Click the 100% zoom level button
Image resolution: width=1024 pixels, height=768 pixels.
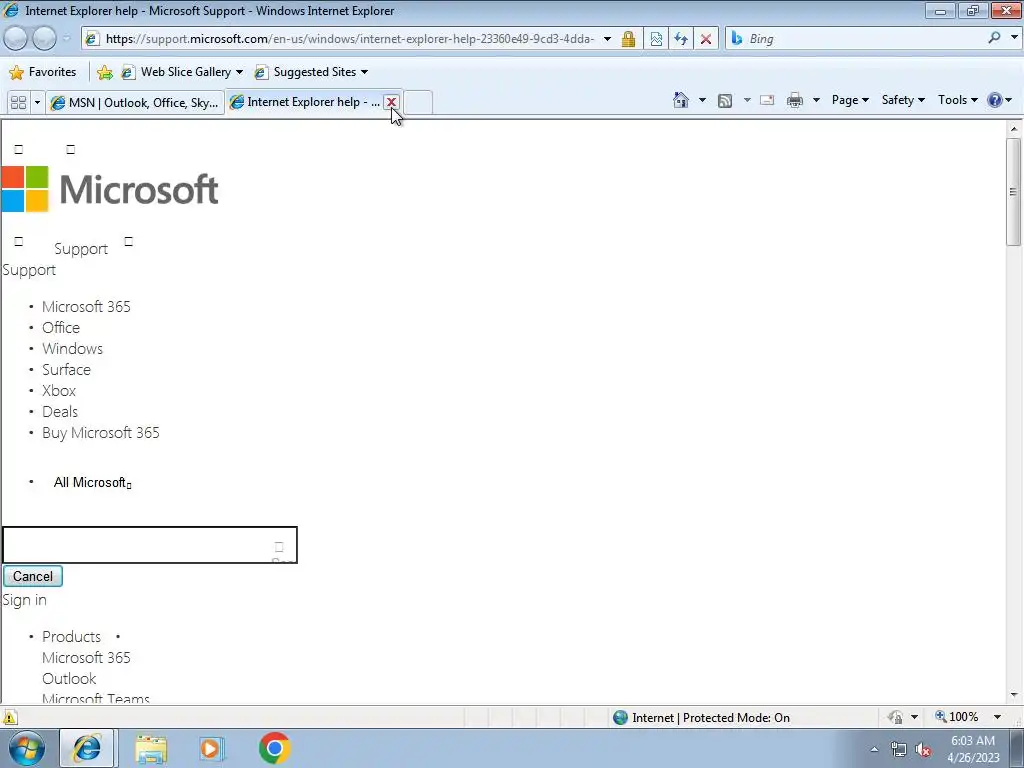pyautogui.click(x=957, y=717)
